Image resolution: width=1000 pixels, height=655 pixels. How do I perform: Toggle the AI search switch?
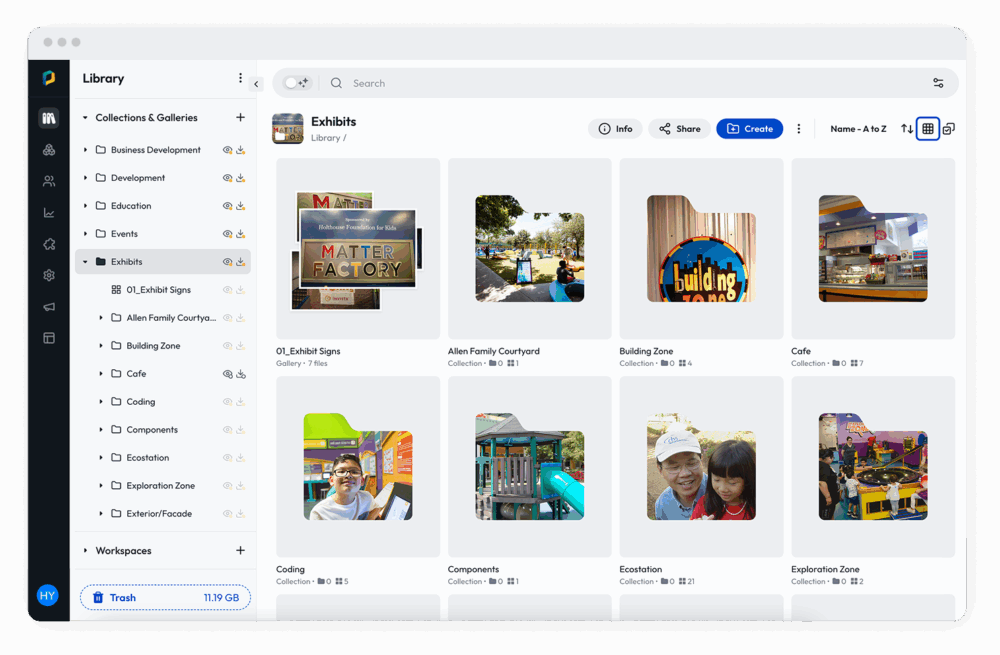[296, 83]
